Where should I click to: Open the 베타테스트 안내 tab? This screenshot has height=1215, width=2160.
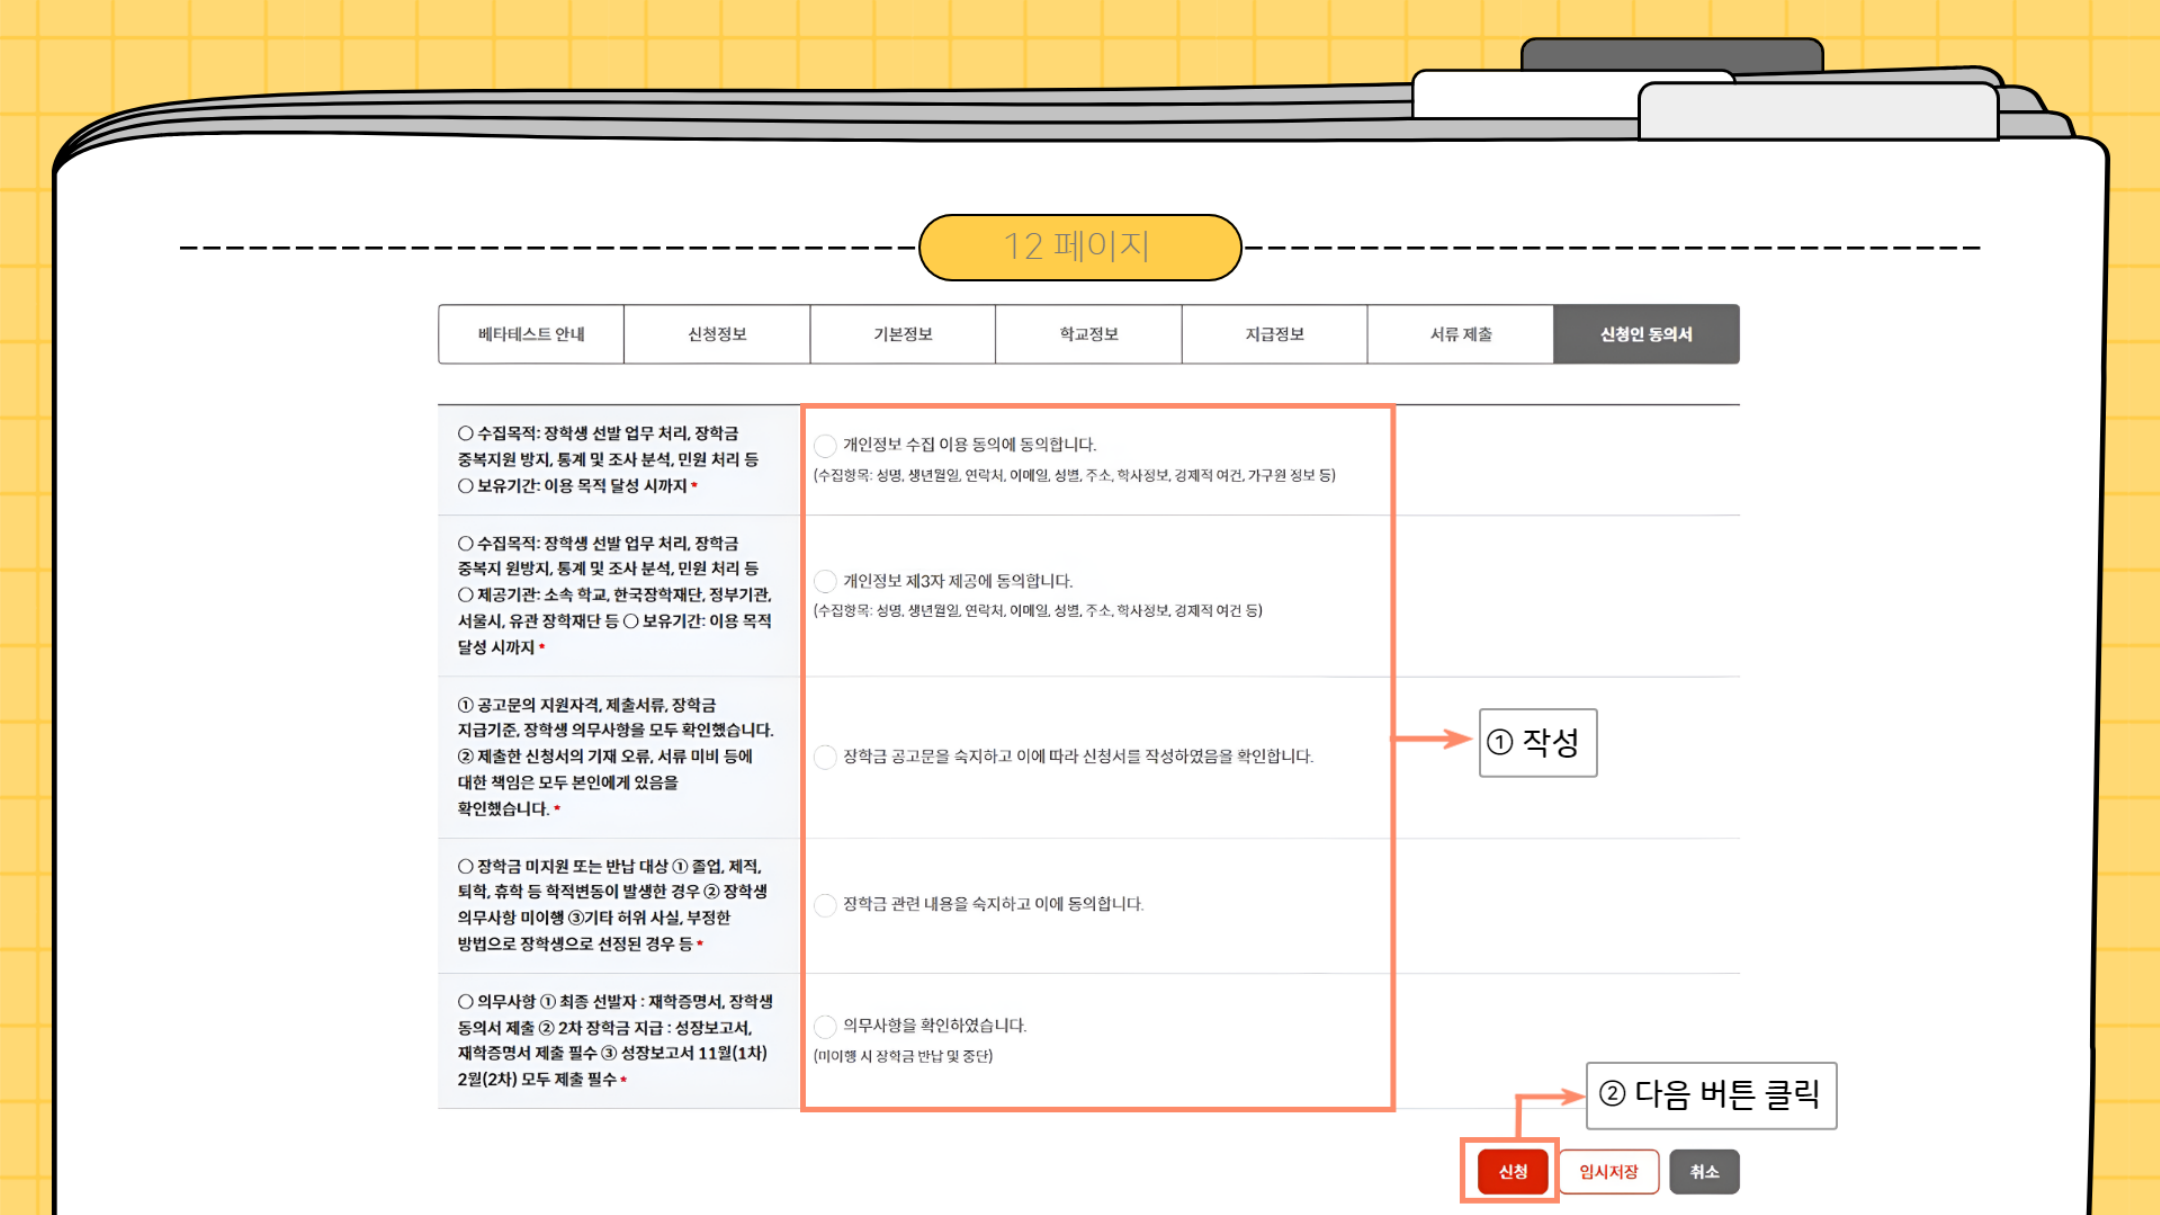pos(531,334)
